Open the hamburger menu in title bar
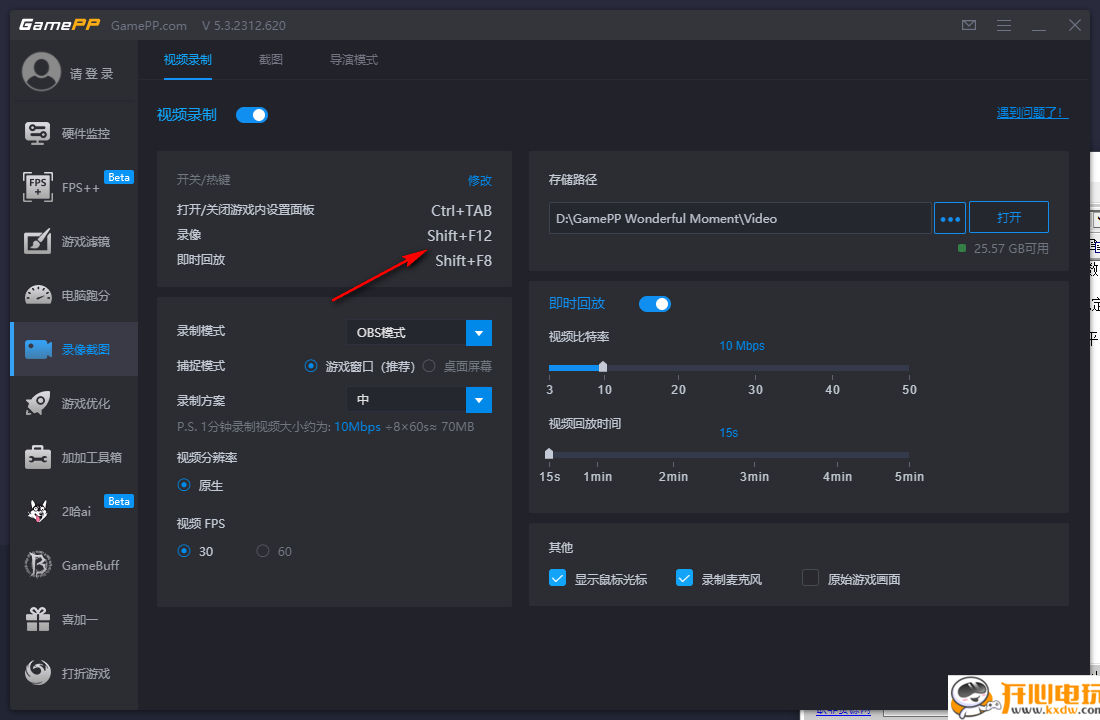Screen dimensions: 1100x720 point(1004,25)
